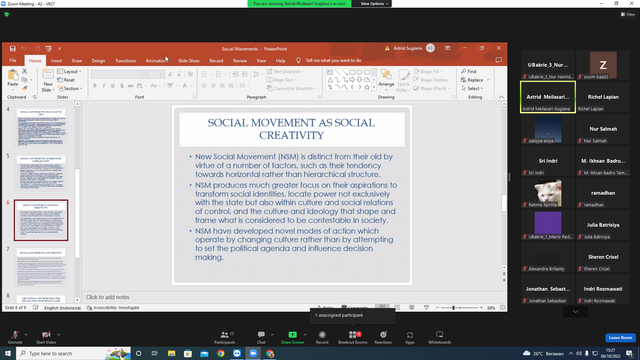Open the File tab
The width and height of the screenshot is (640, 360).
[13, 60]
